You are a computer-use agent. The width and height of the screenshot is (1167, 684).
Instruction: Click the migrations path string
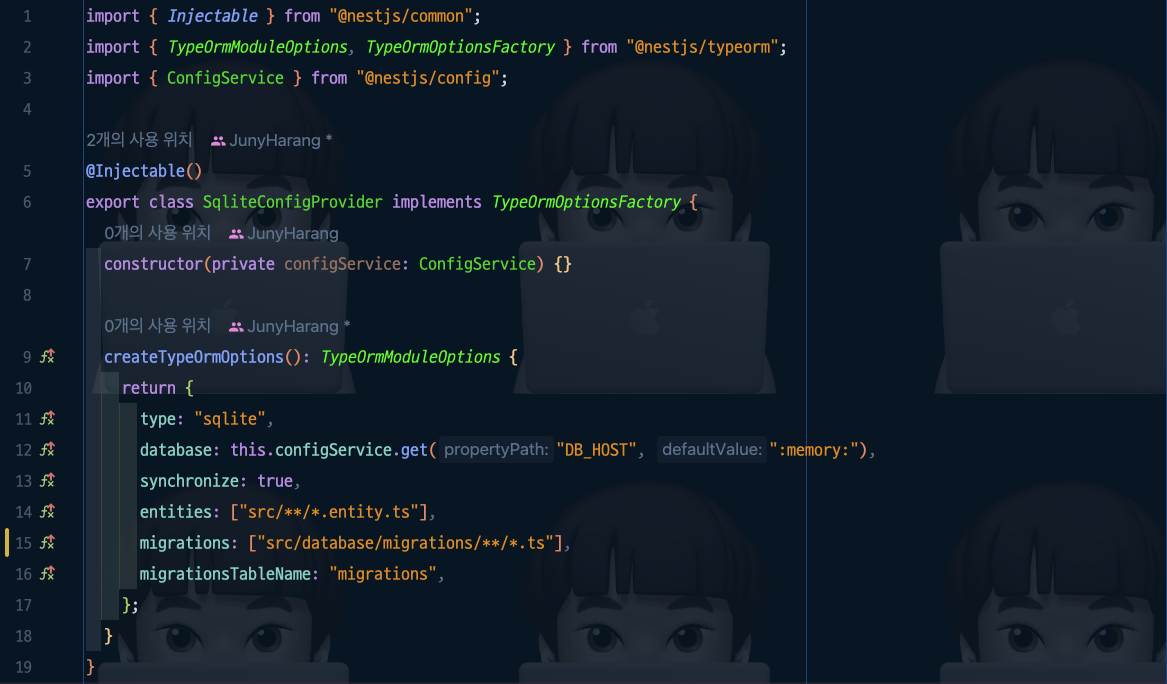[405, 543]
